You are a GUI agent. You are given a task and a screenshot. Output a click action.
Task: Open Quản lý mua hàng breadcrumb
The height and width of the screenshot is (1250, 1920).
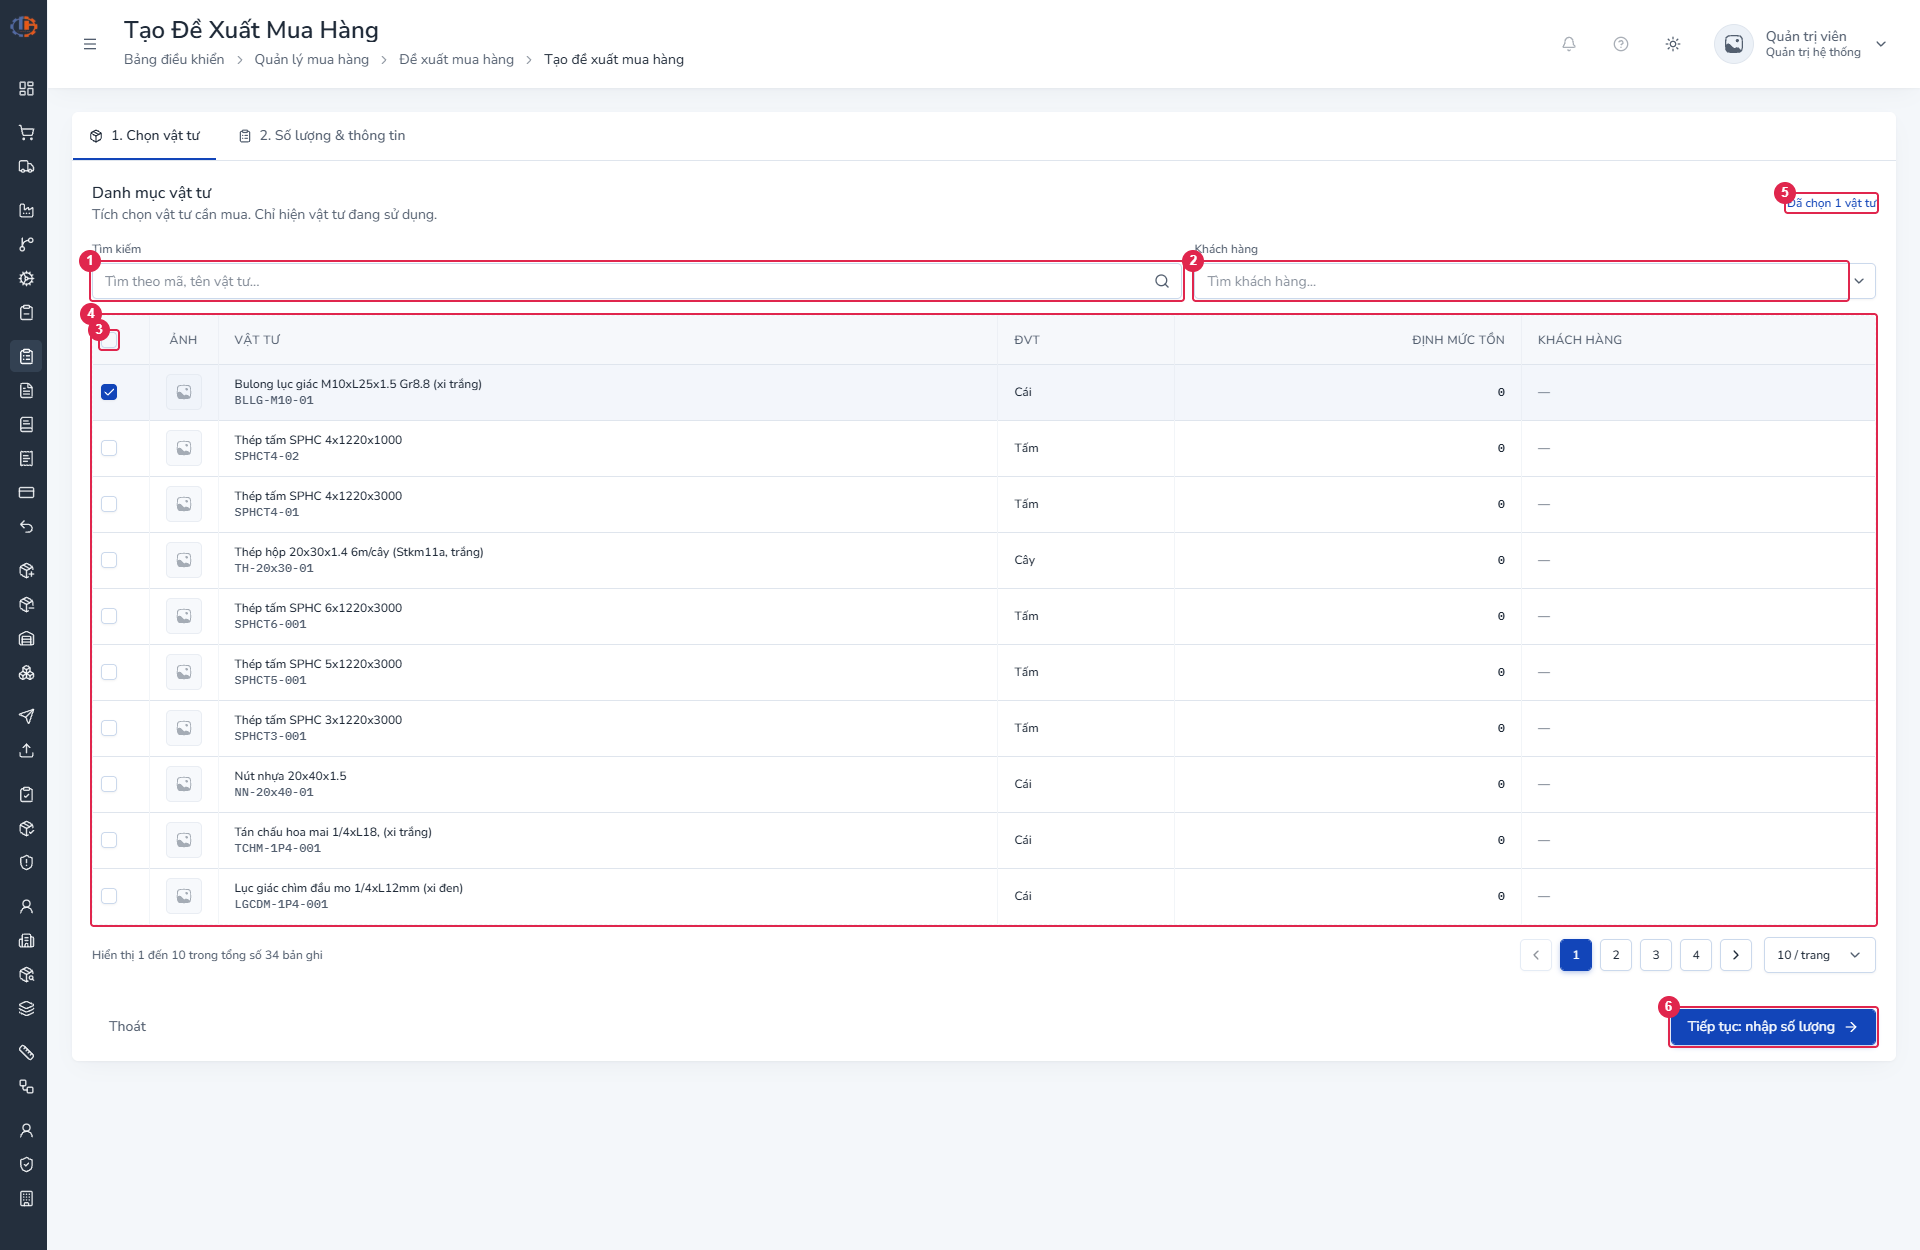(311, 60)
